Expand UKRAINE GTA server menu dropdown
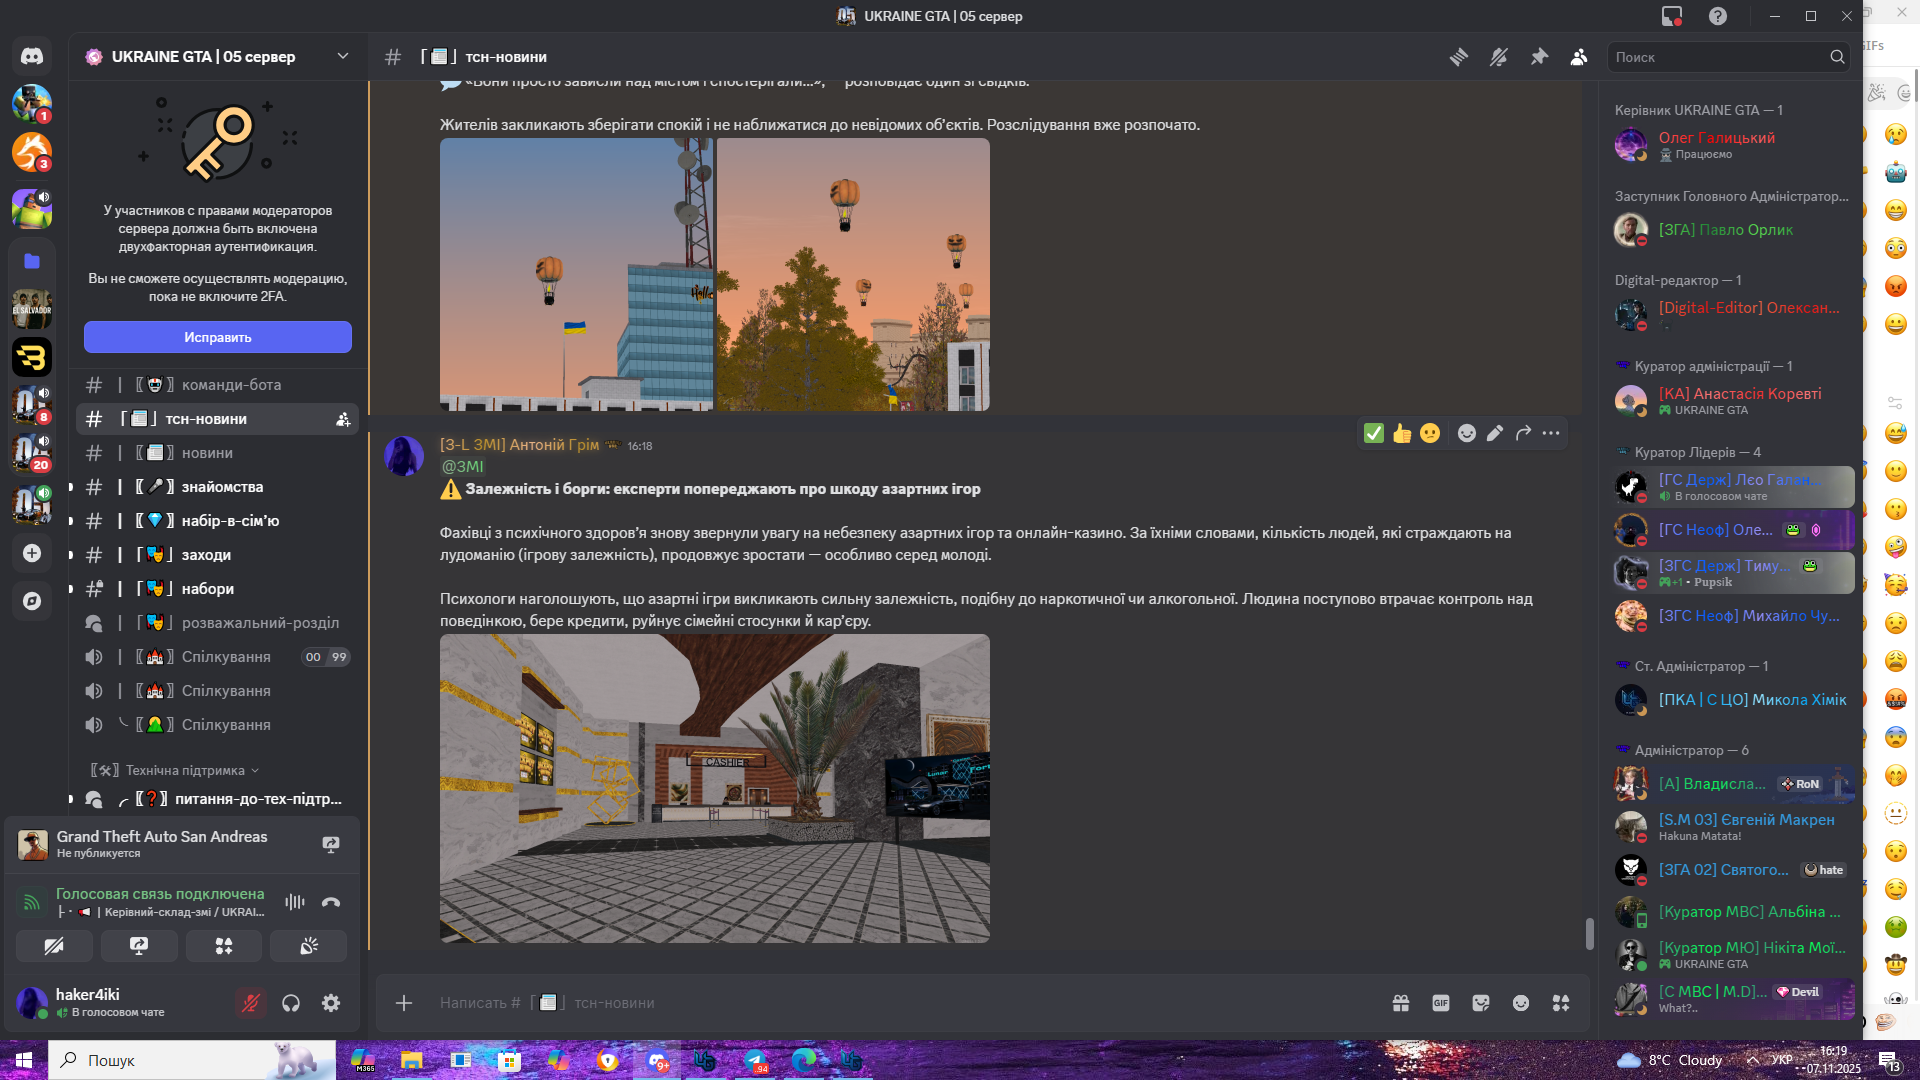Viewport: 1920px width, 1080px height. [343, 56]
